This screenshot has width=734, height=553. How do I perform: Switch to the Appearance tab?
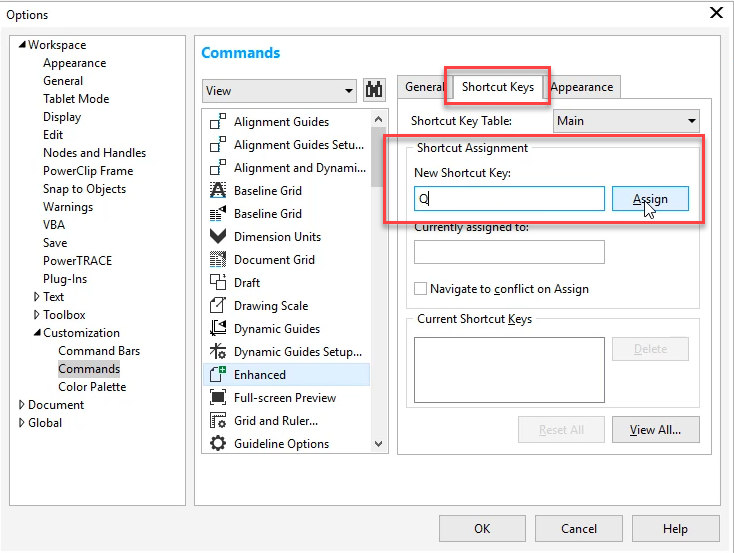(582, 87)
